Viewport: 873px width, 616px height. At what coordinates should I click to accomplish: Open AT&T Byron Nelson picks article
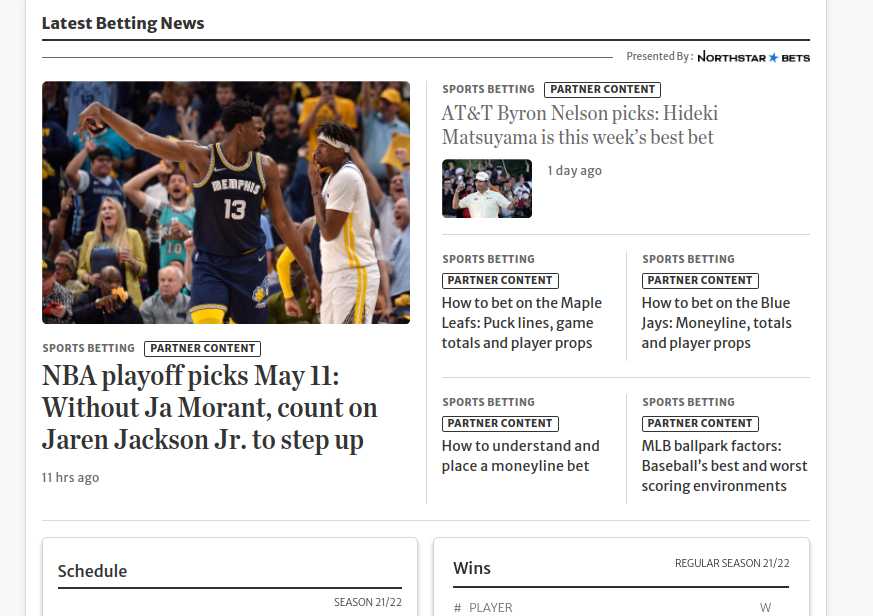point(580,125)
